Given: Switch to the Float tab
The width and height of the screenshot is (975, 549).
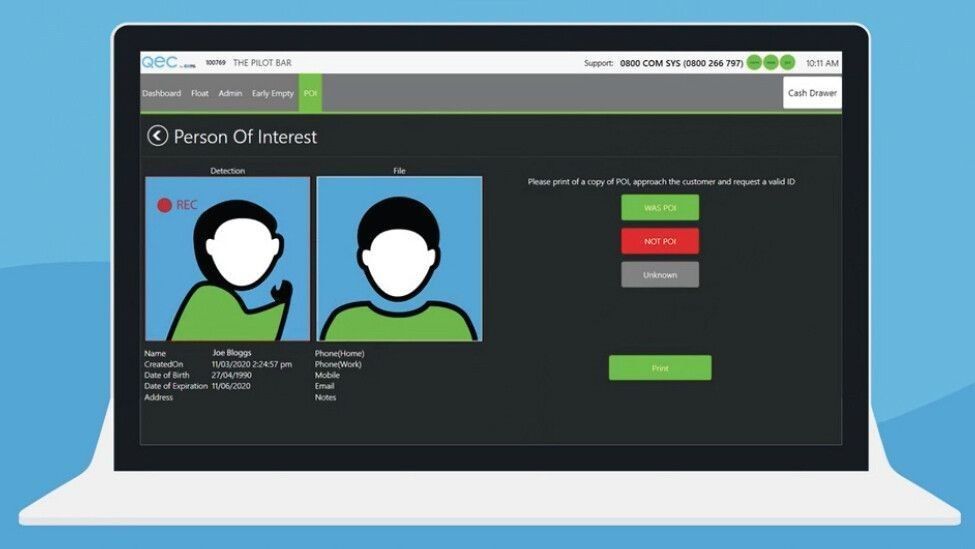Looking at the screenshot, I should click(x=200, y=93).
